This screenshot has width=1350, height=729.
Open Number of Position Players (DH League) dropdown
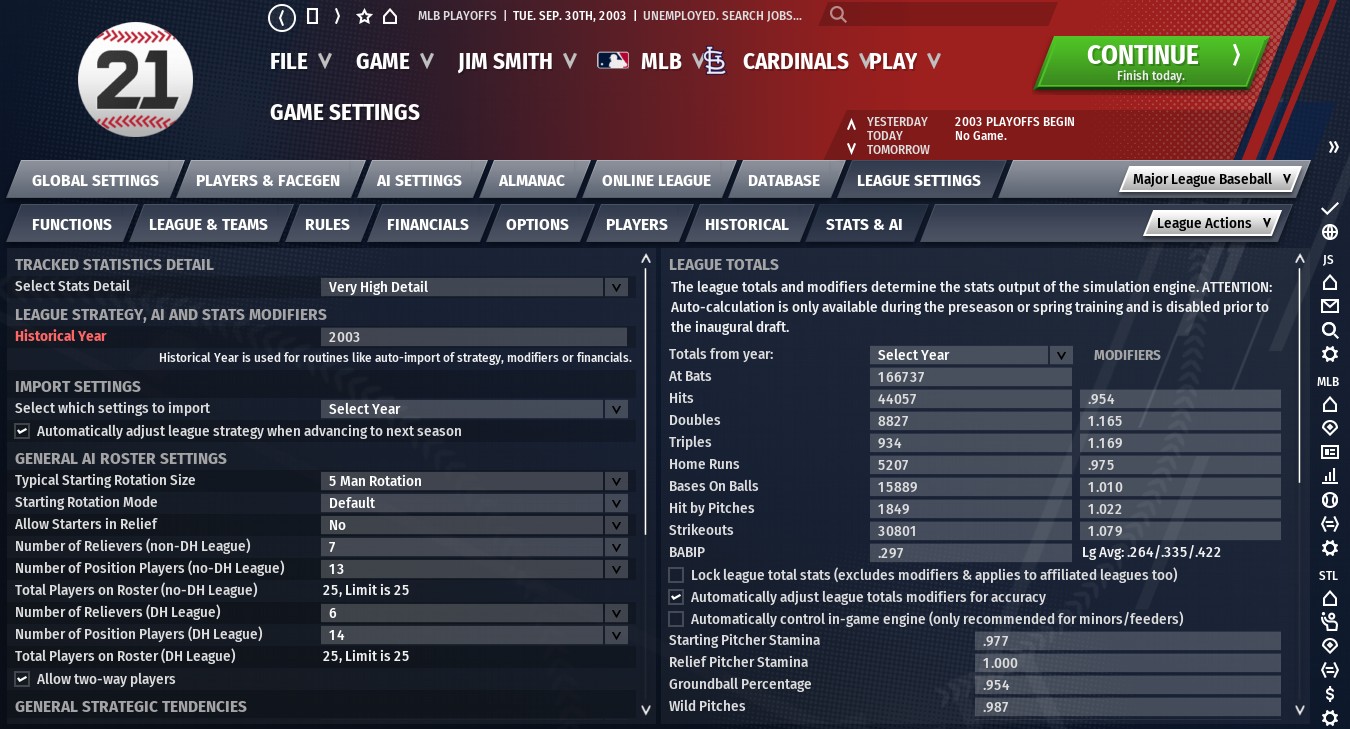click(474, 635)
